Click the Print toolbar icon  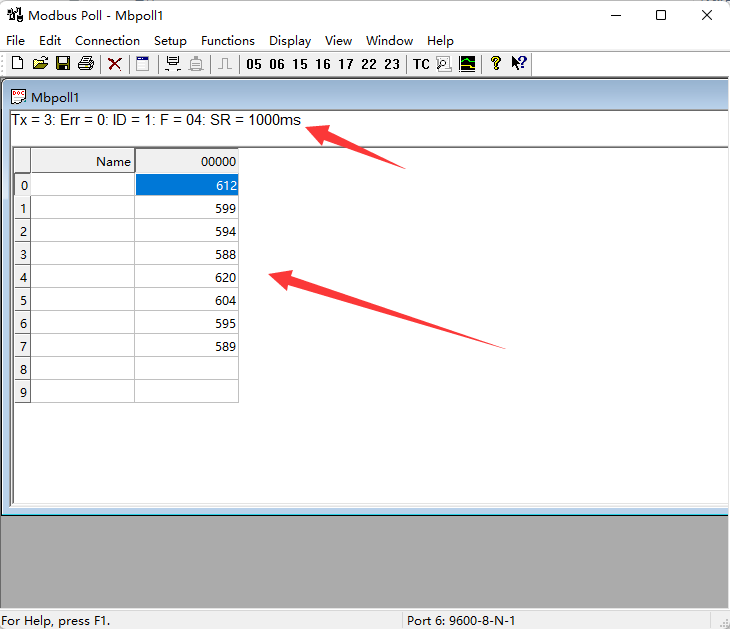[x=86, y=63]
